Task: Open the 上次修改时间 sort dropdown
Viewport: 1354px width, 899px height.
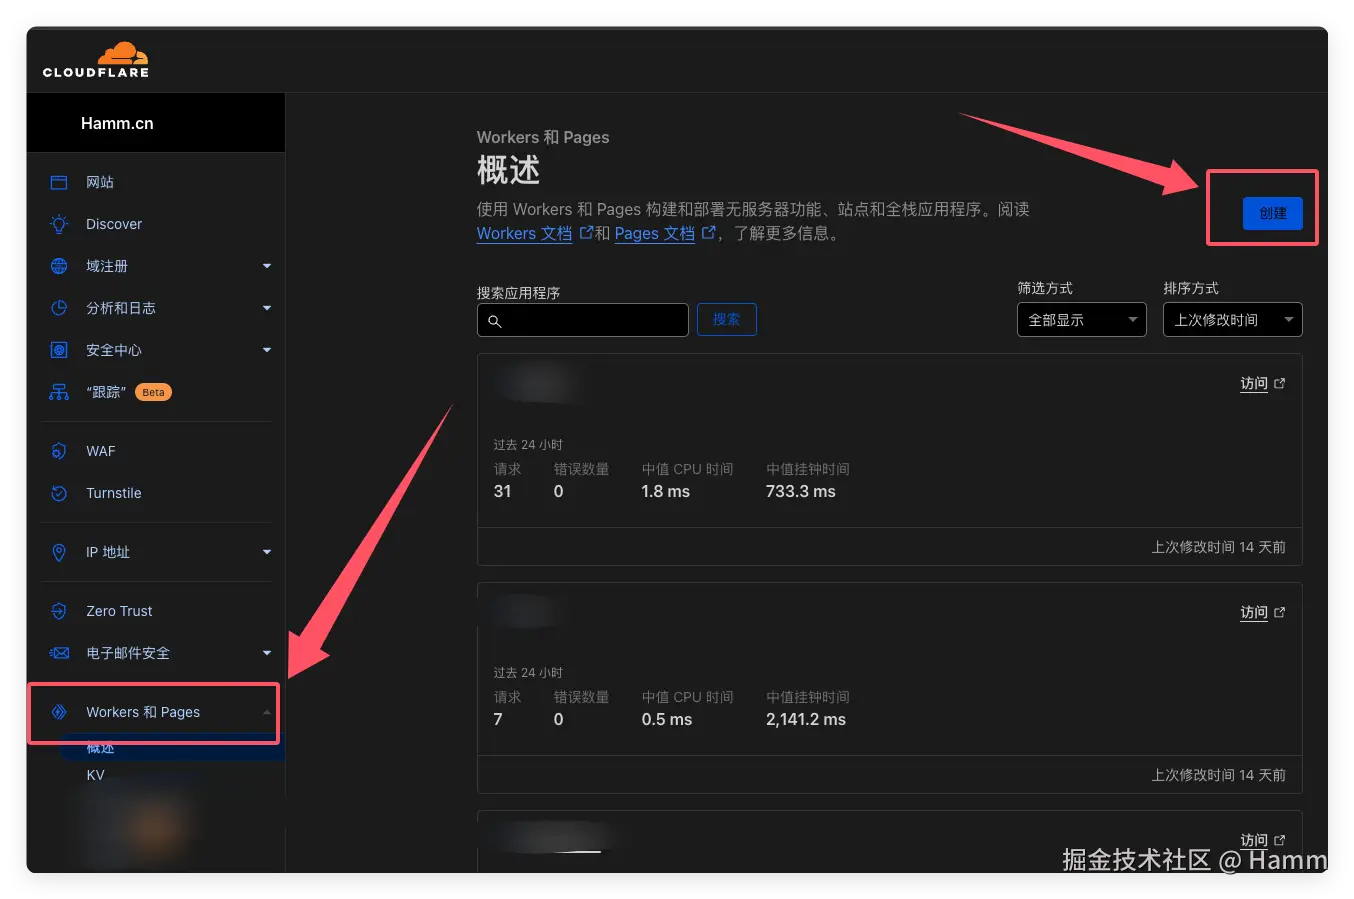Action: pos(1232,319)
